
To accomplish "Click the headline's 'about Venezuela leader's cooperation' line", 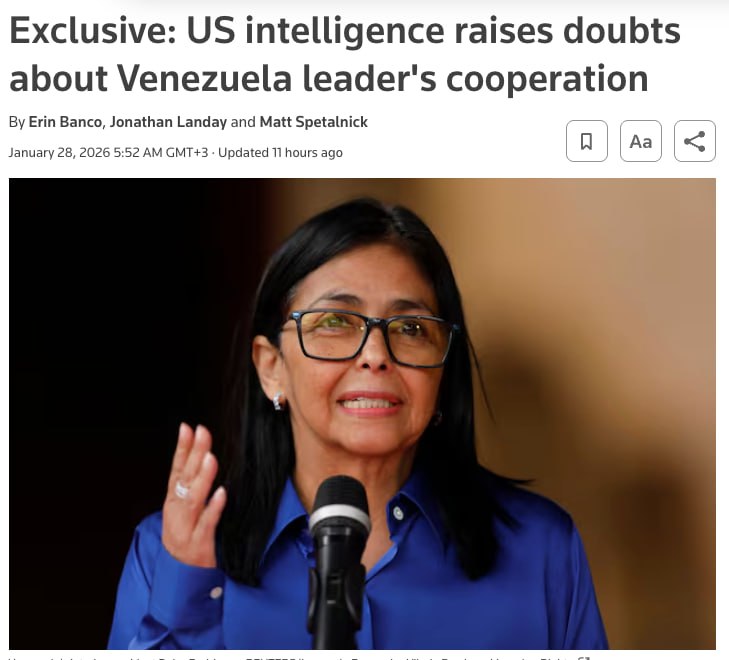I will tap(329, 79).
